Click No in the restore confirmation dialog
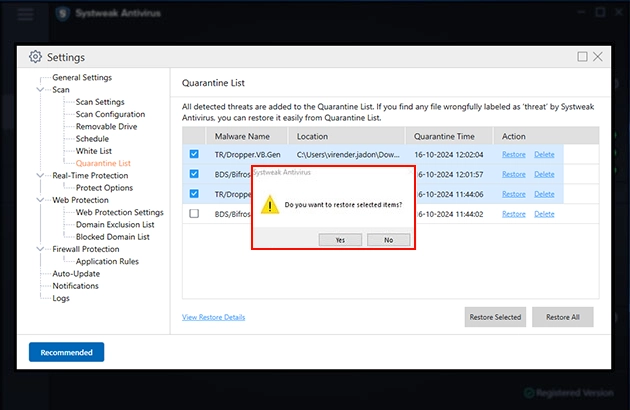This screenshot has height=410, width=630. pos(388,240)
